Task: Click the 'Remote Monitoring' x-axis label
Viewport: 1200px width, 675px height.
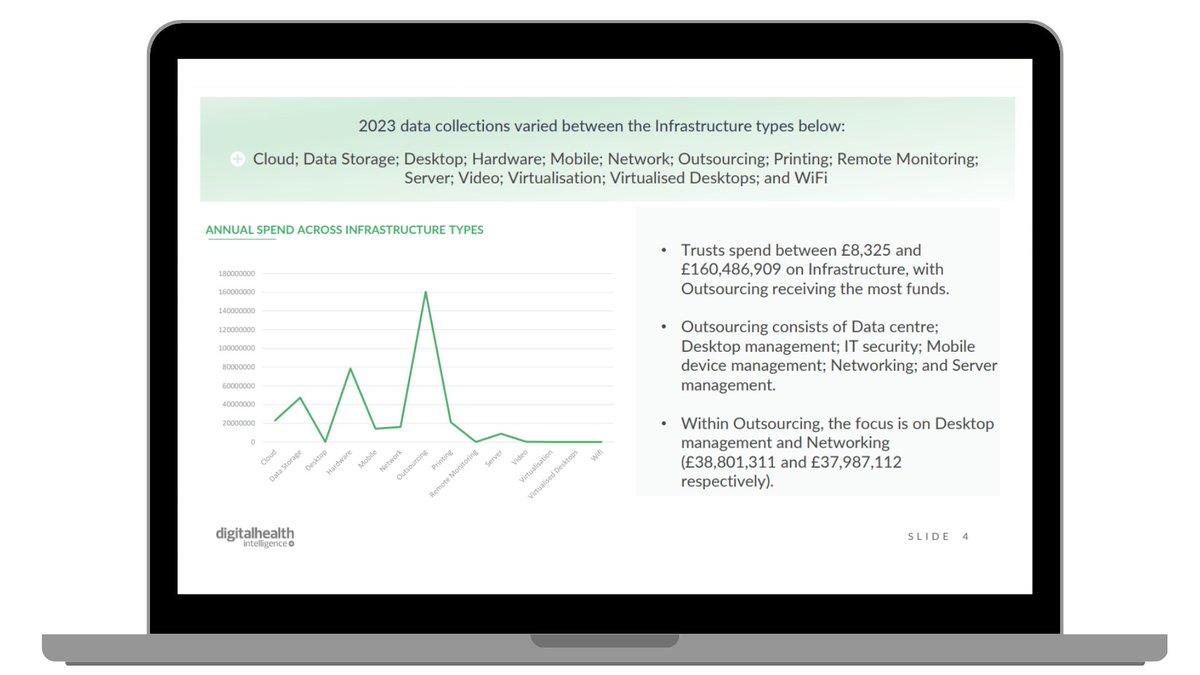Action: (x=455, y=472)
